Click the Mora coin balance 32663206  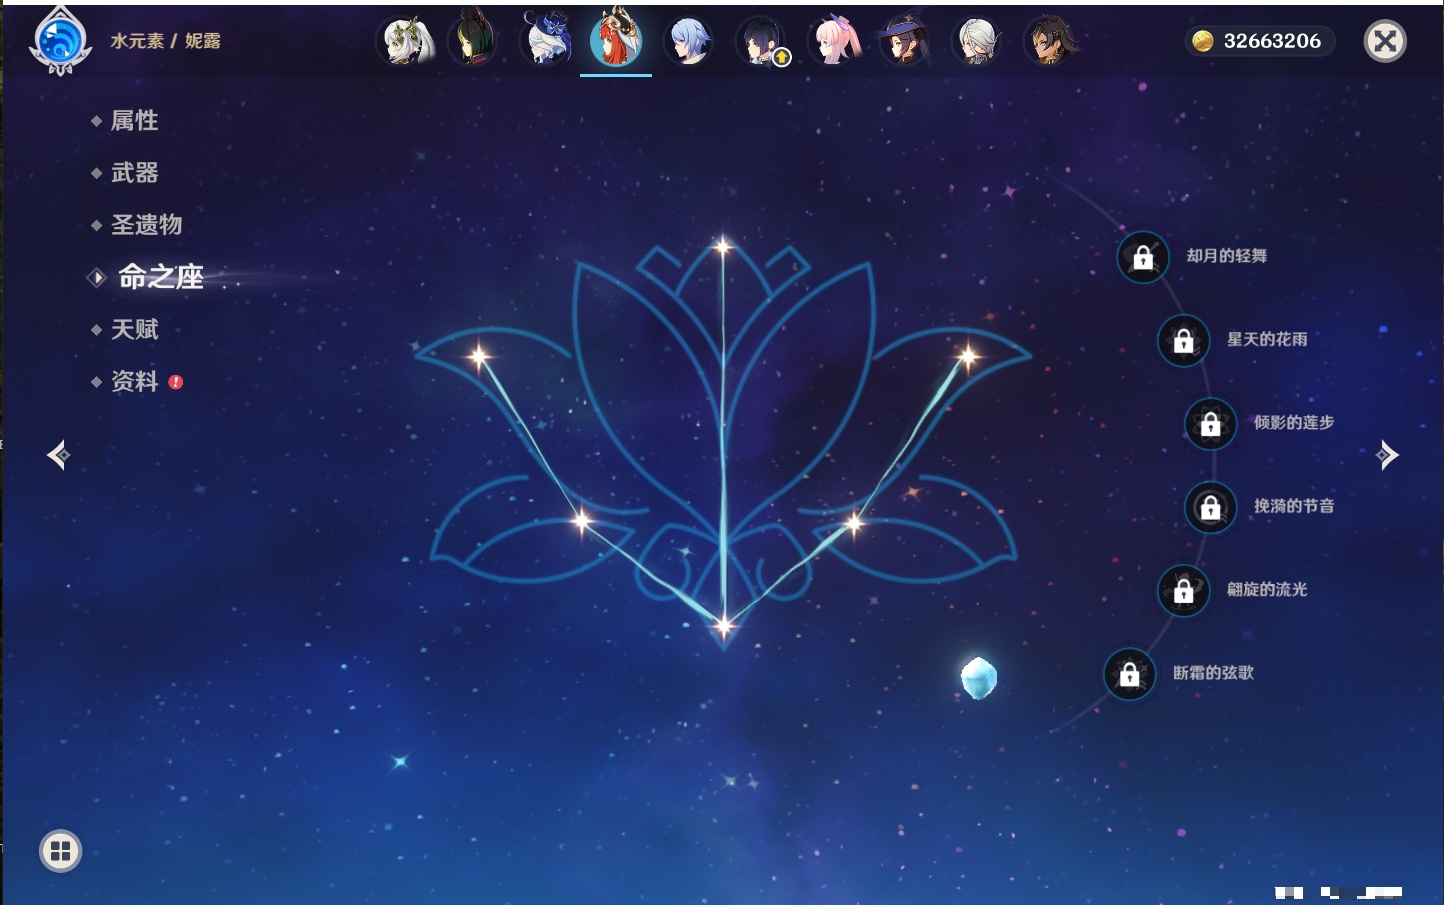[x=1260, y=41]
